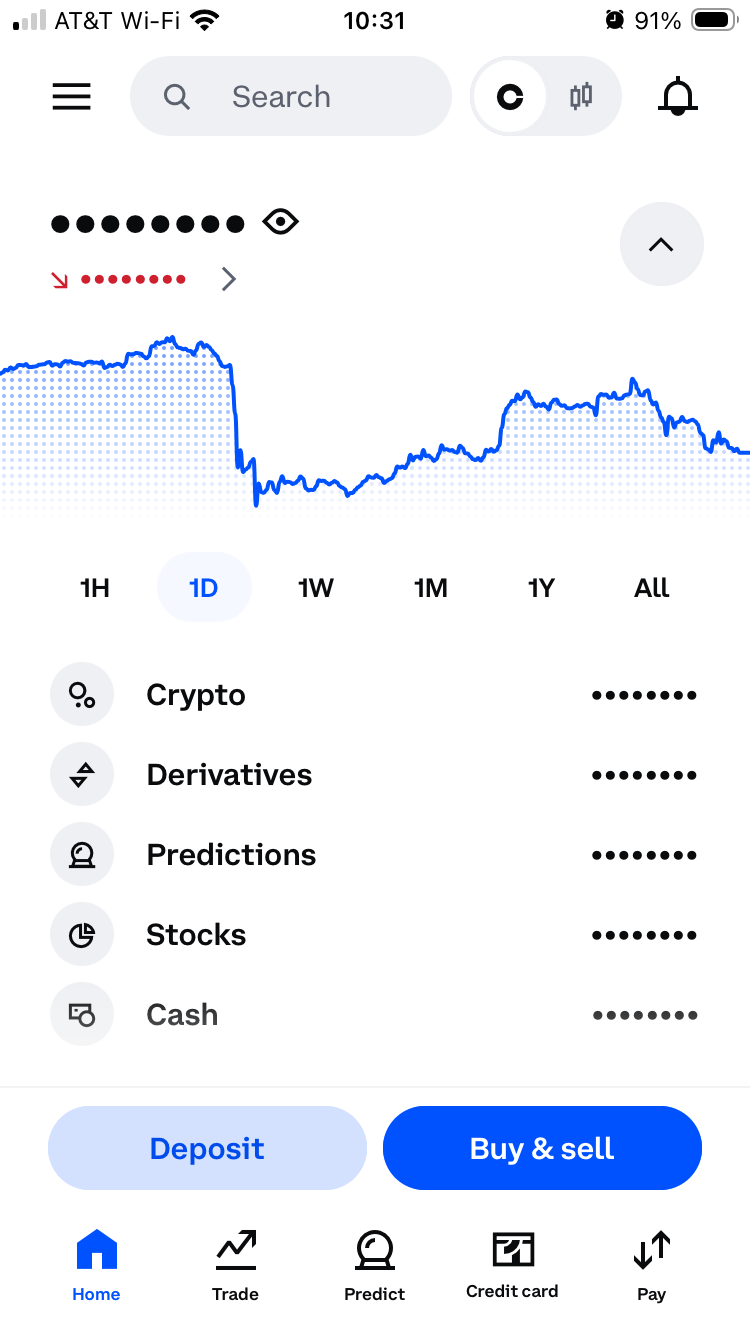Tap the Search input field
750x1334 pixels.
[290, 97]
